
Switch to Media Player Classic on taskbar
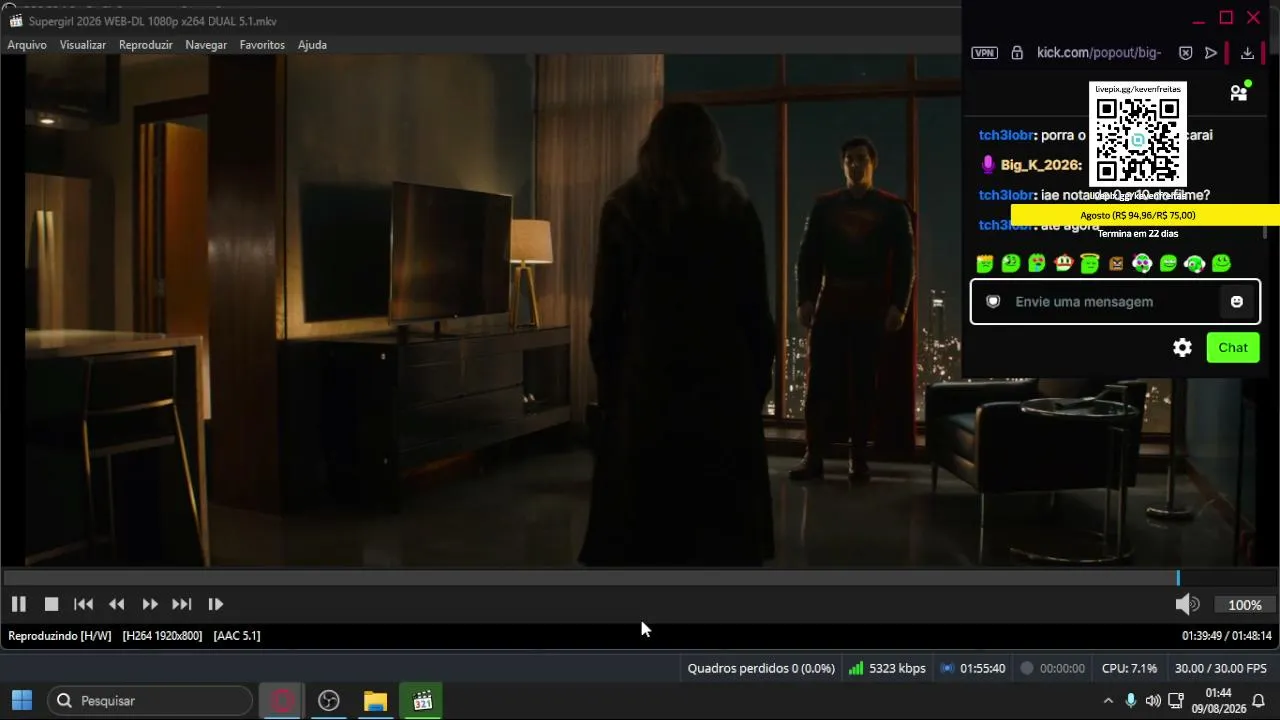pyautogui.click(x=422, y=701)
